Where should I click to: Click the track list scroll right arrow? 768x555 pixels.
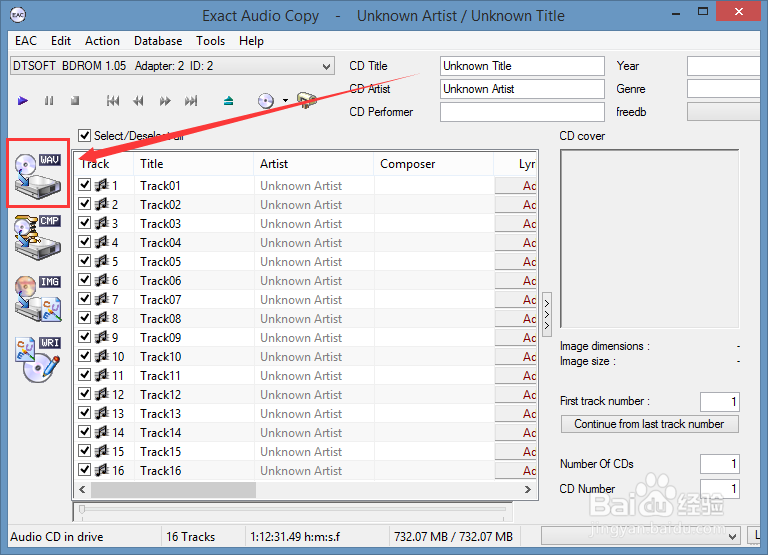[x=528, y=489]
